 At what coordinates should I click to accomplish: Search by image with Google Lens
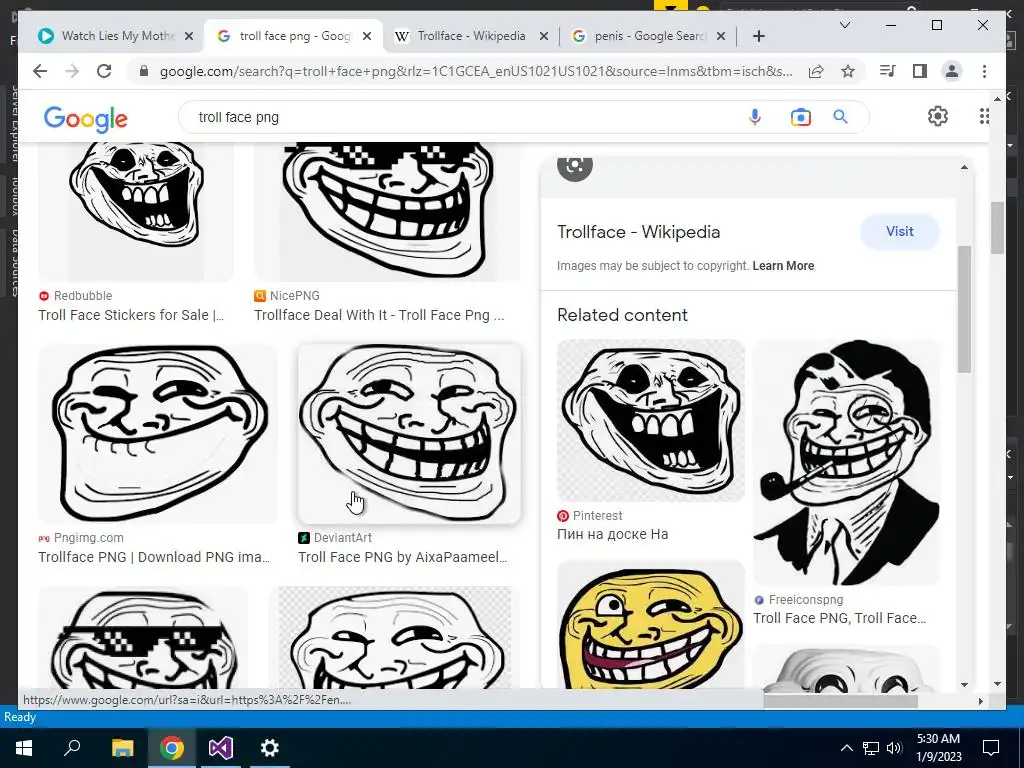tap(801, 117)
